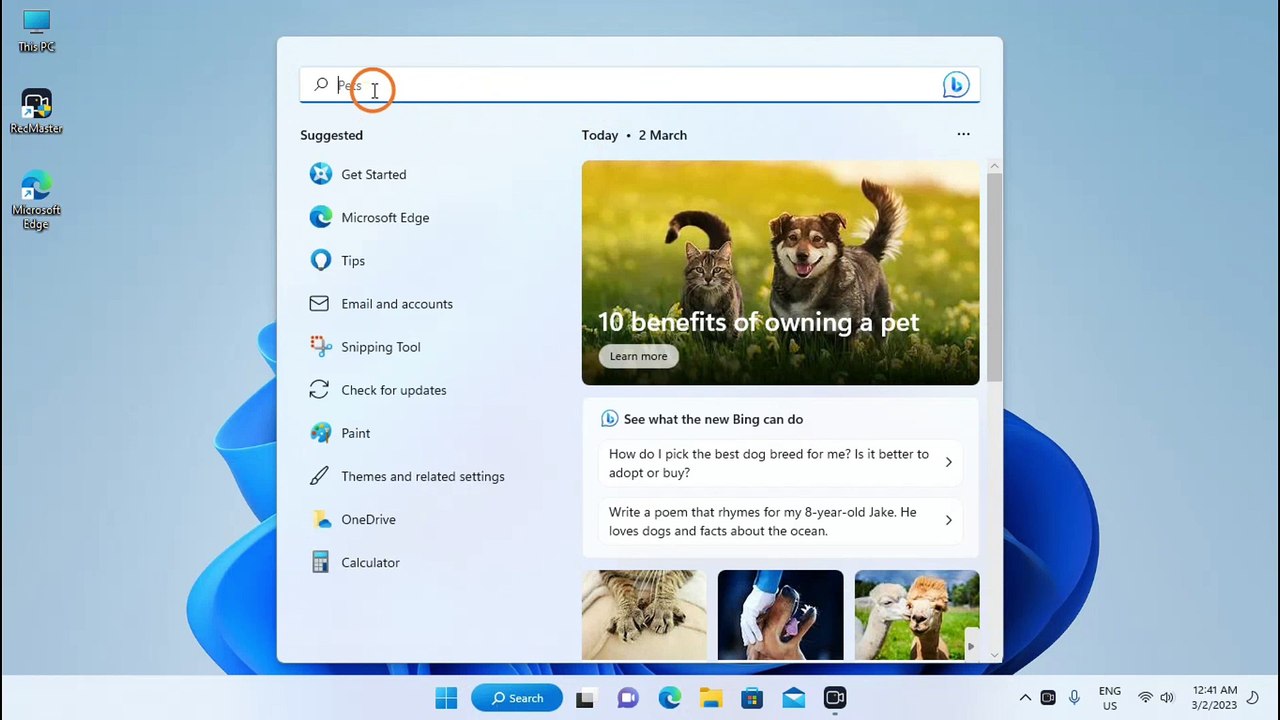Open the three-dot options menu beside Today

[963, 134]
